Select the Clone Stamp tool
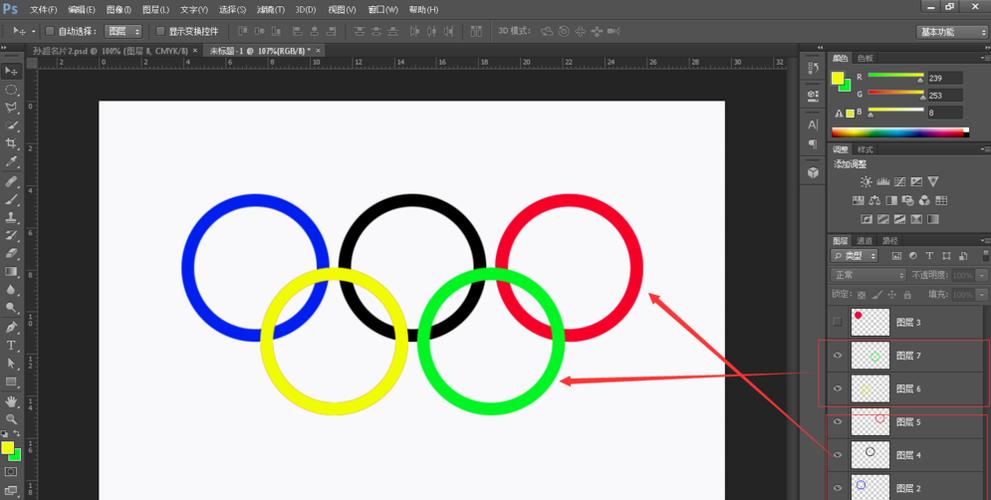The image size is (991, 500). click(11, 217)
